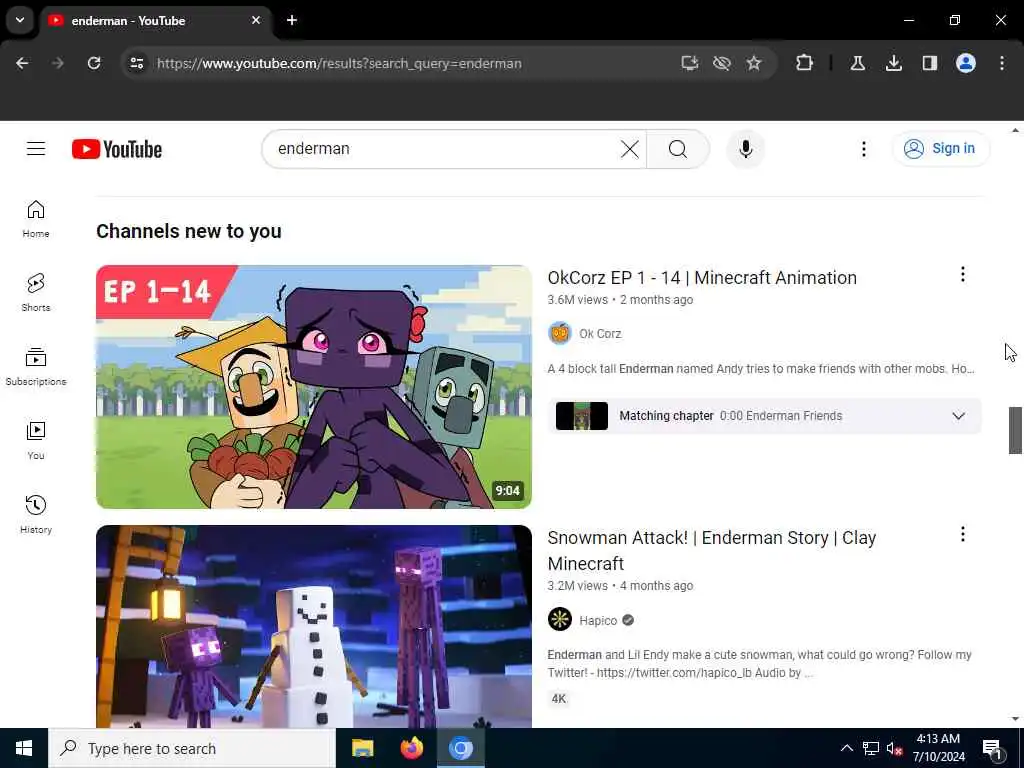Click the 9:04 duration badge

[507, 490]
